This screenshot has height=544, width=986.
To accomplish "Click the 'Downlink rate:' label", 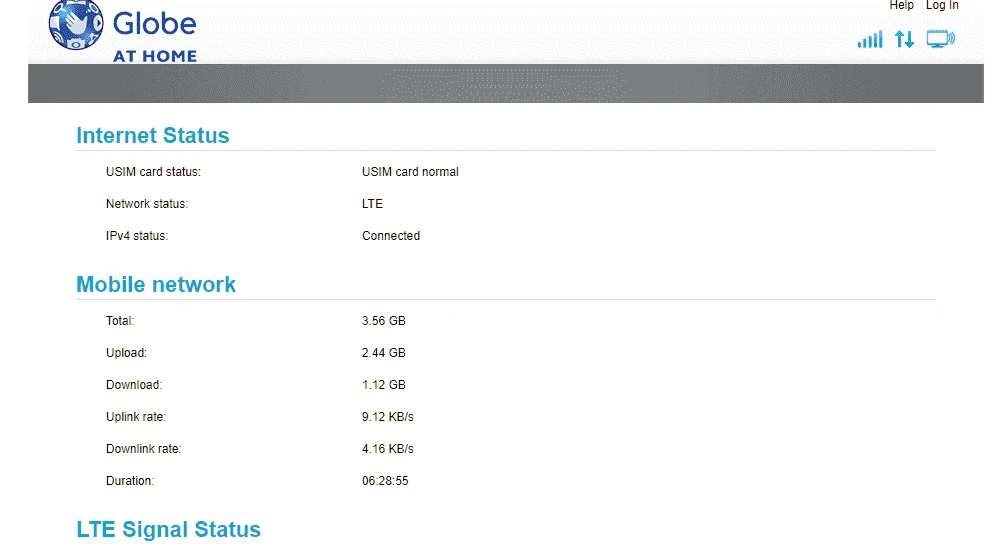I will tap(143, 449).
